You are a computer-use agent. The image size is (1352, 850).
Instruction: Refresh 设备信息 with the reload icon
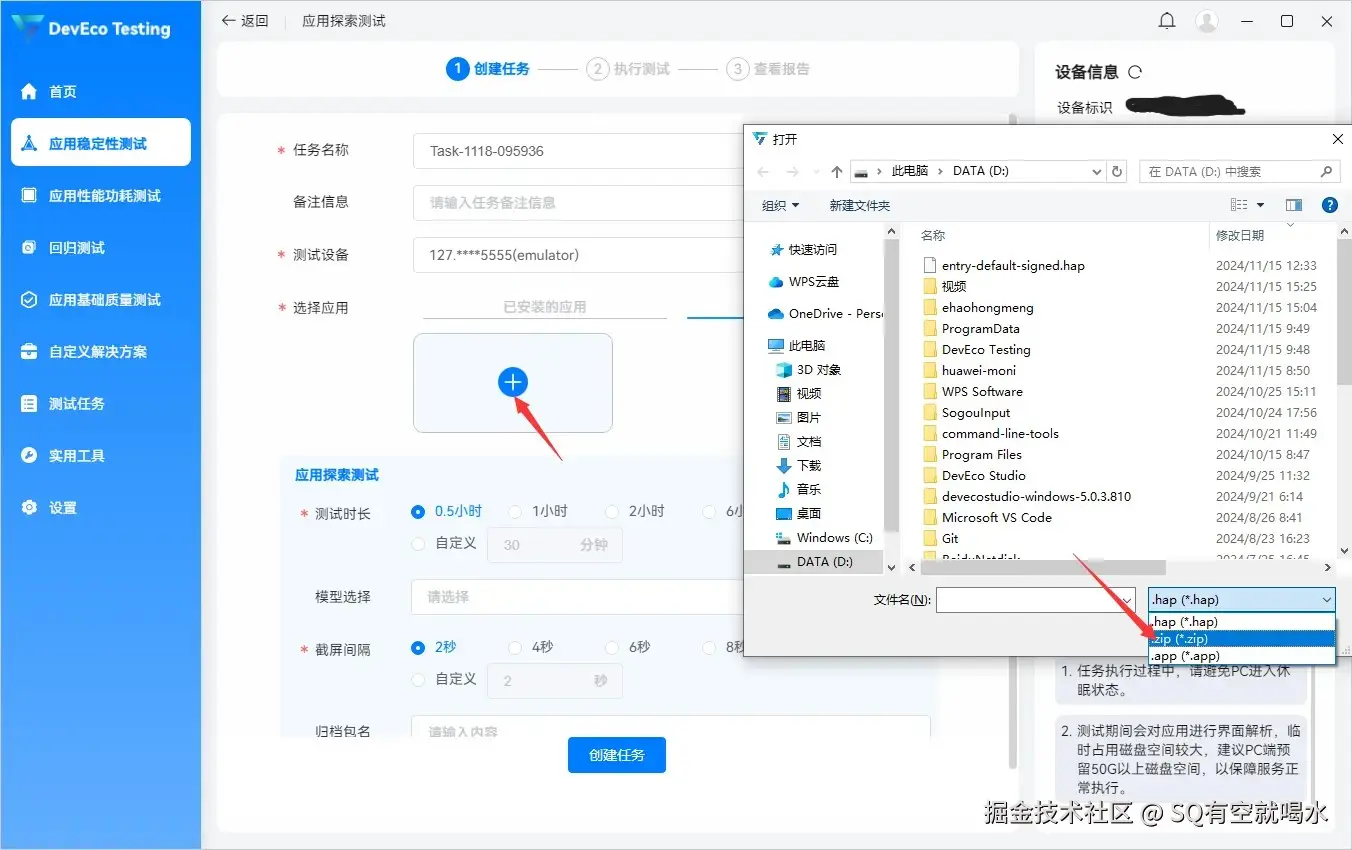1135,72
